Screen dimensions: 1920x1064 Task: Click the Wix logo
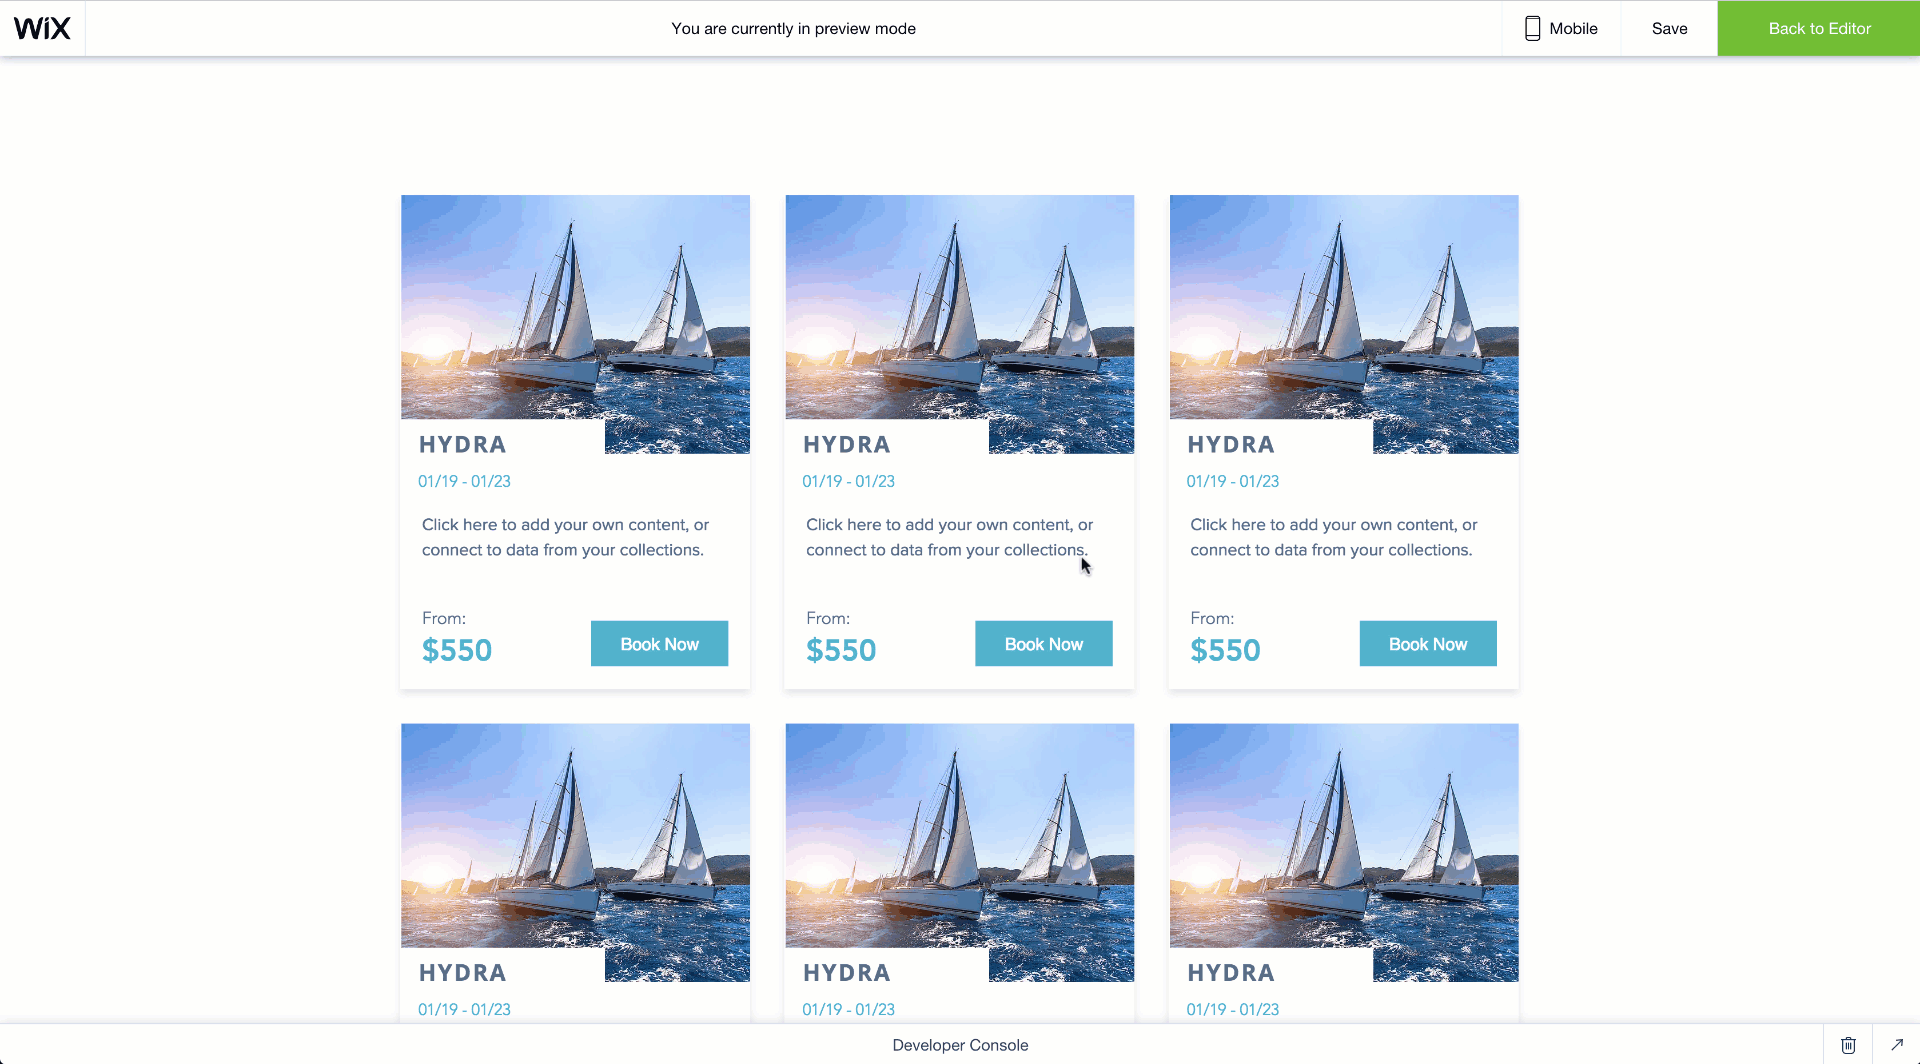point(42,28)
